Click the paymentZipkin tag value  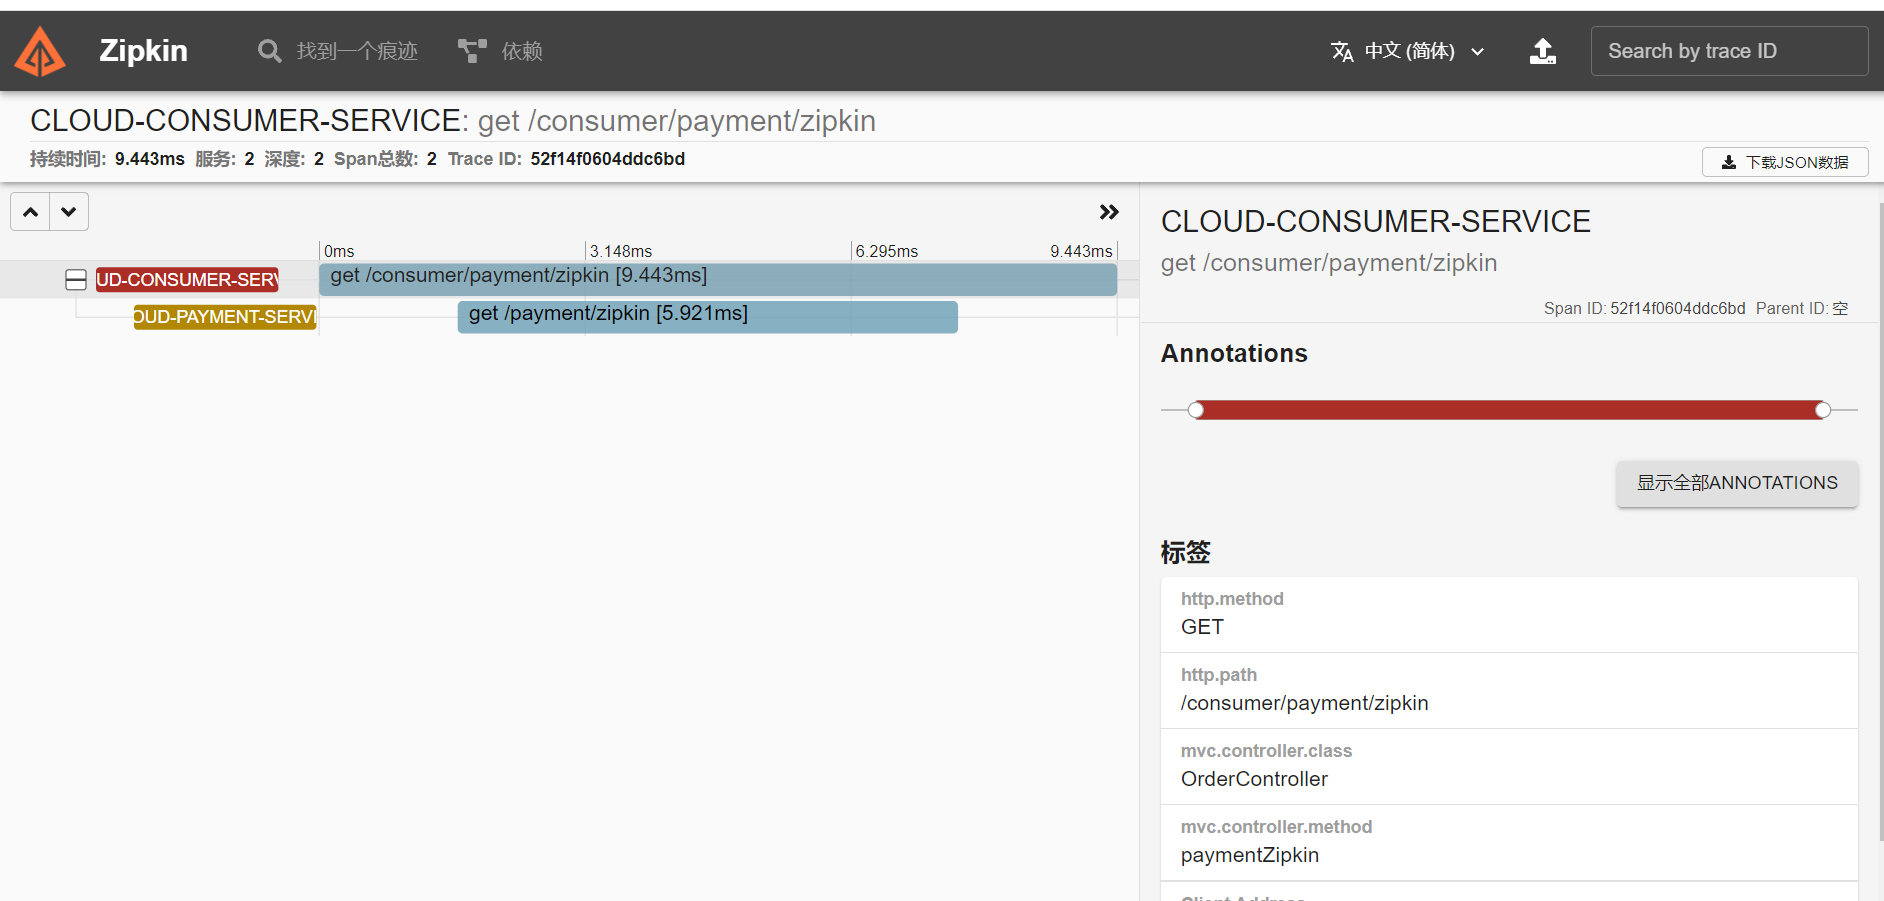click(1250, 855)
